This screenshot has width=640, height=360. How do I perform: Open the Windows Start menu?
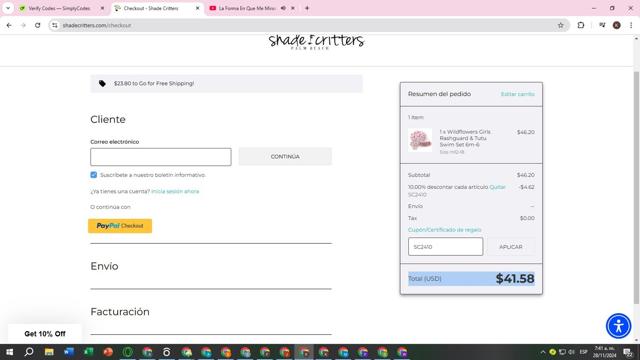point(9,352)
